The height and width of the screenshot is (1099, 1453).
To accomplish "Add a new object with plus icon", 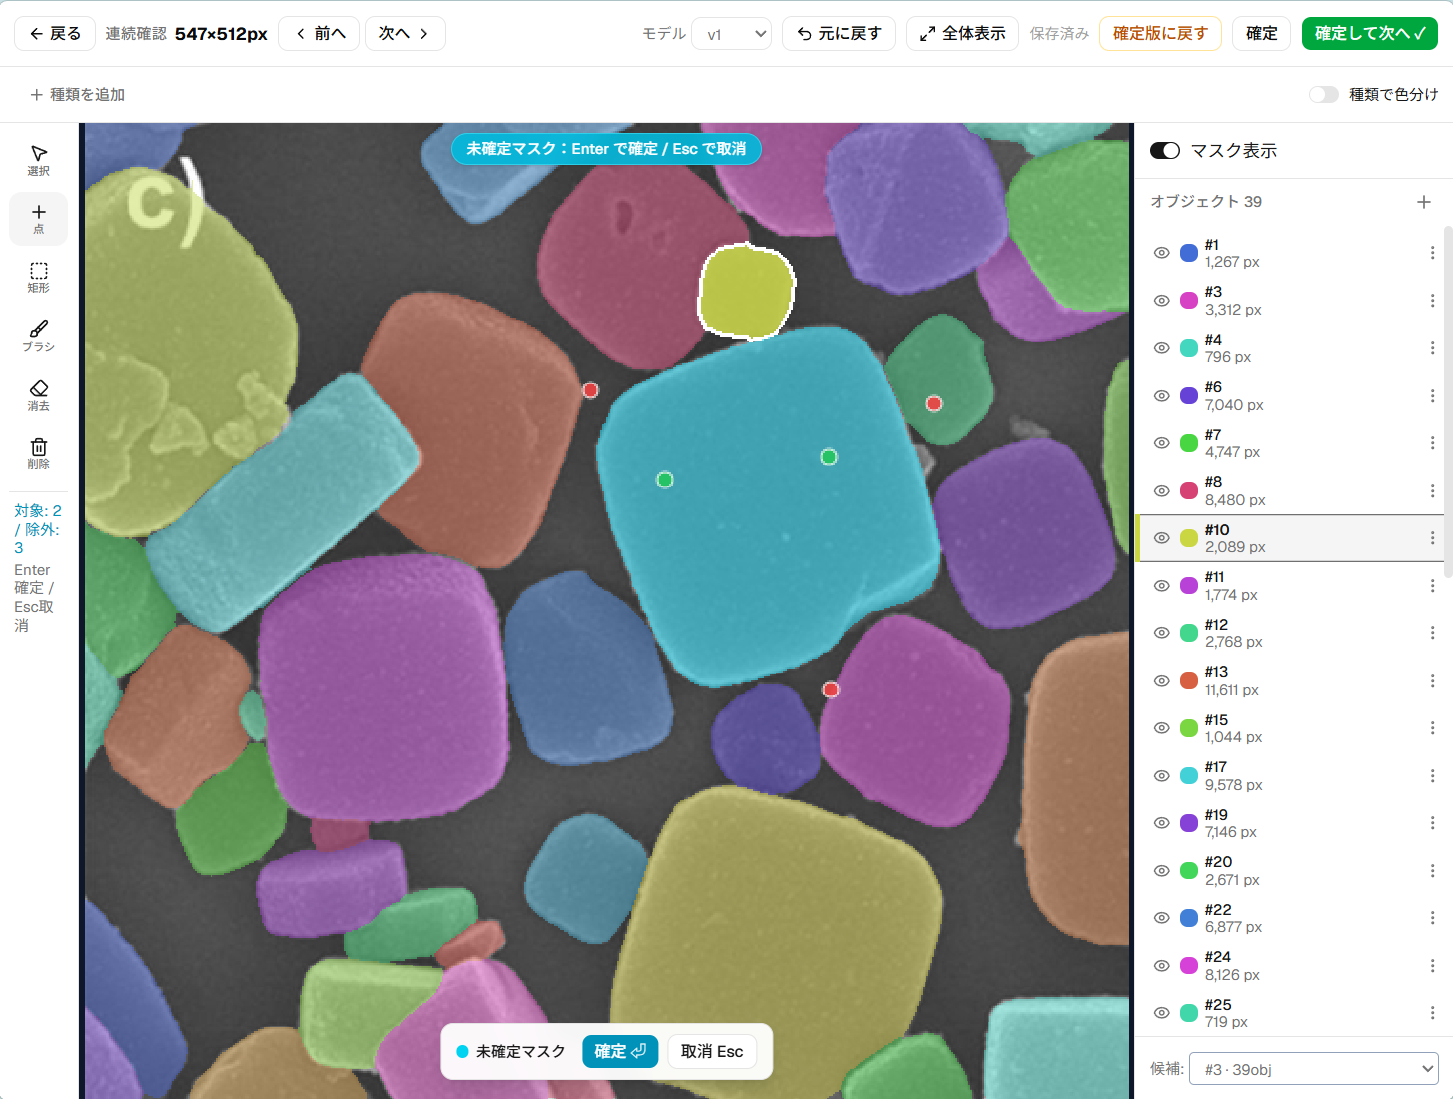I will click(1423, 202).
